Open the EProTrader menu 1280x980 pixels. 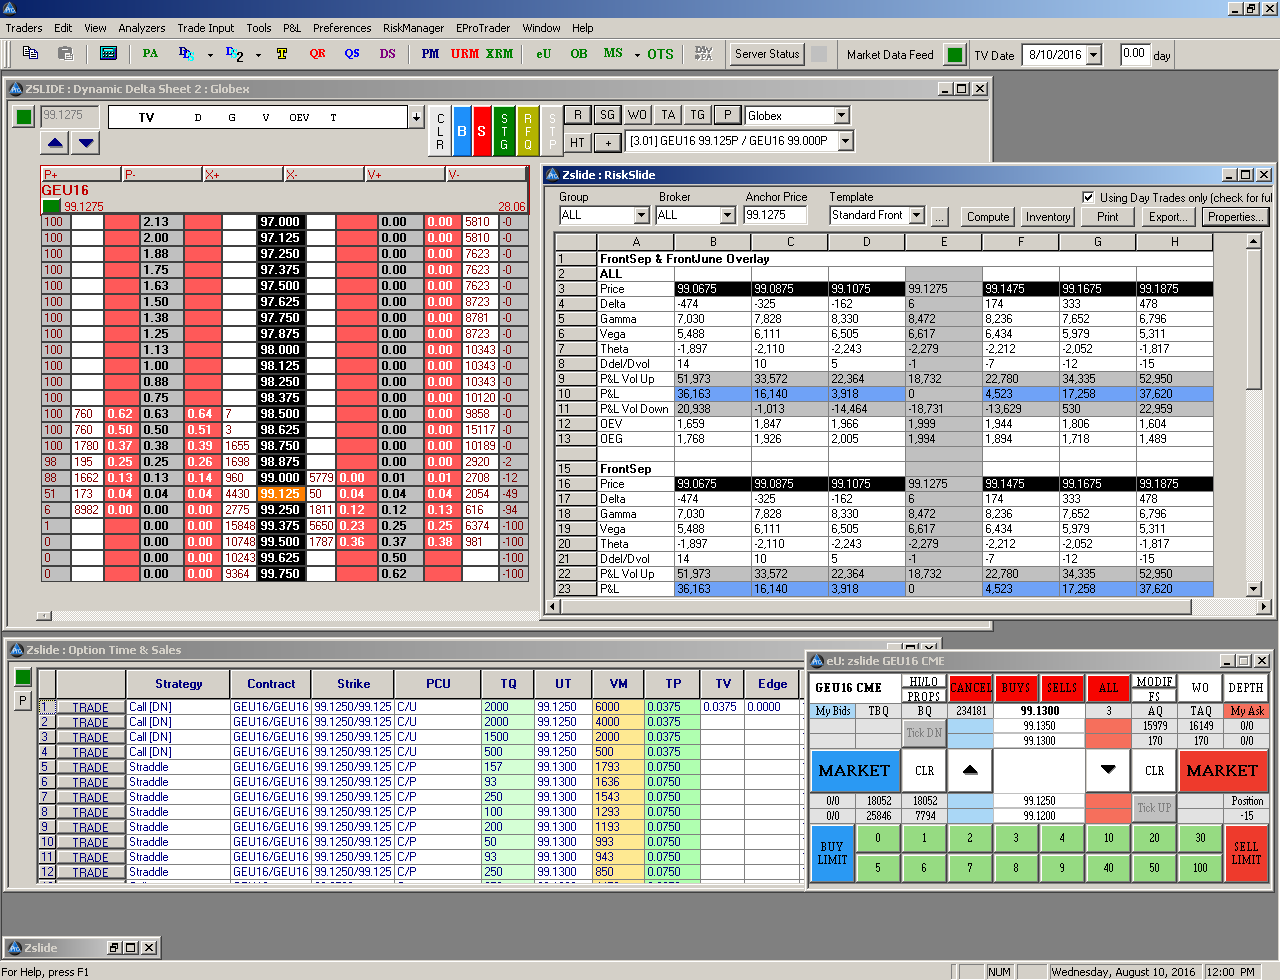click(483, 28)
